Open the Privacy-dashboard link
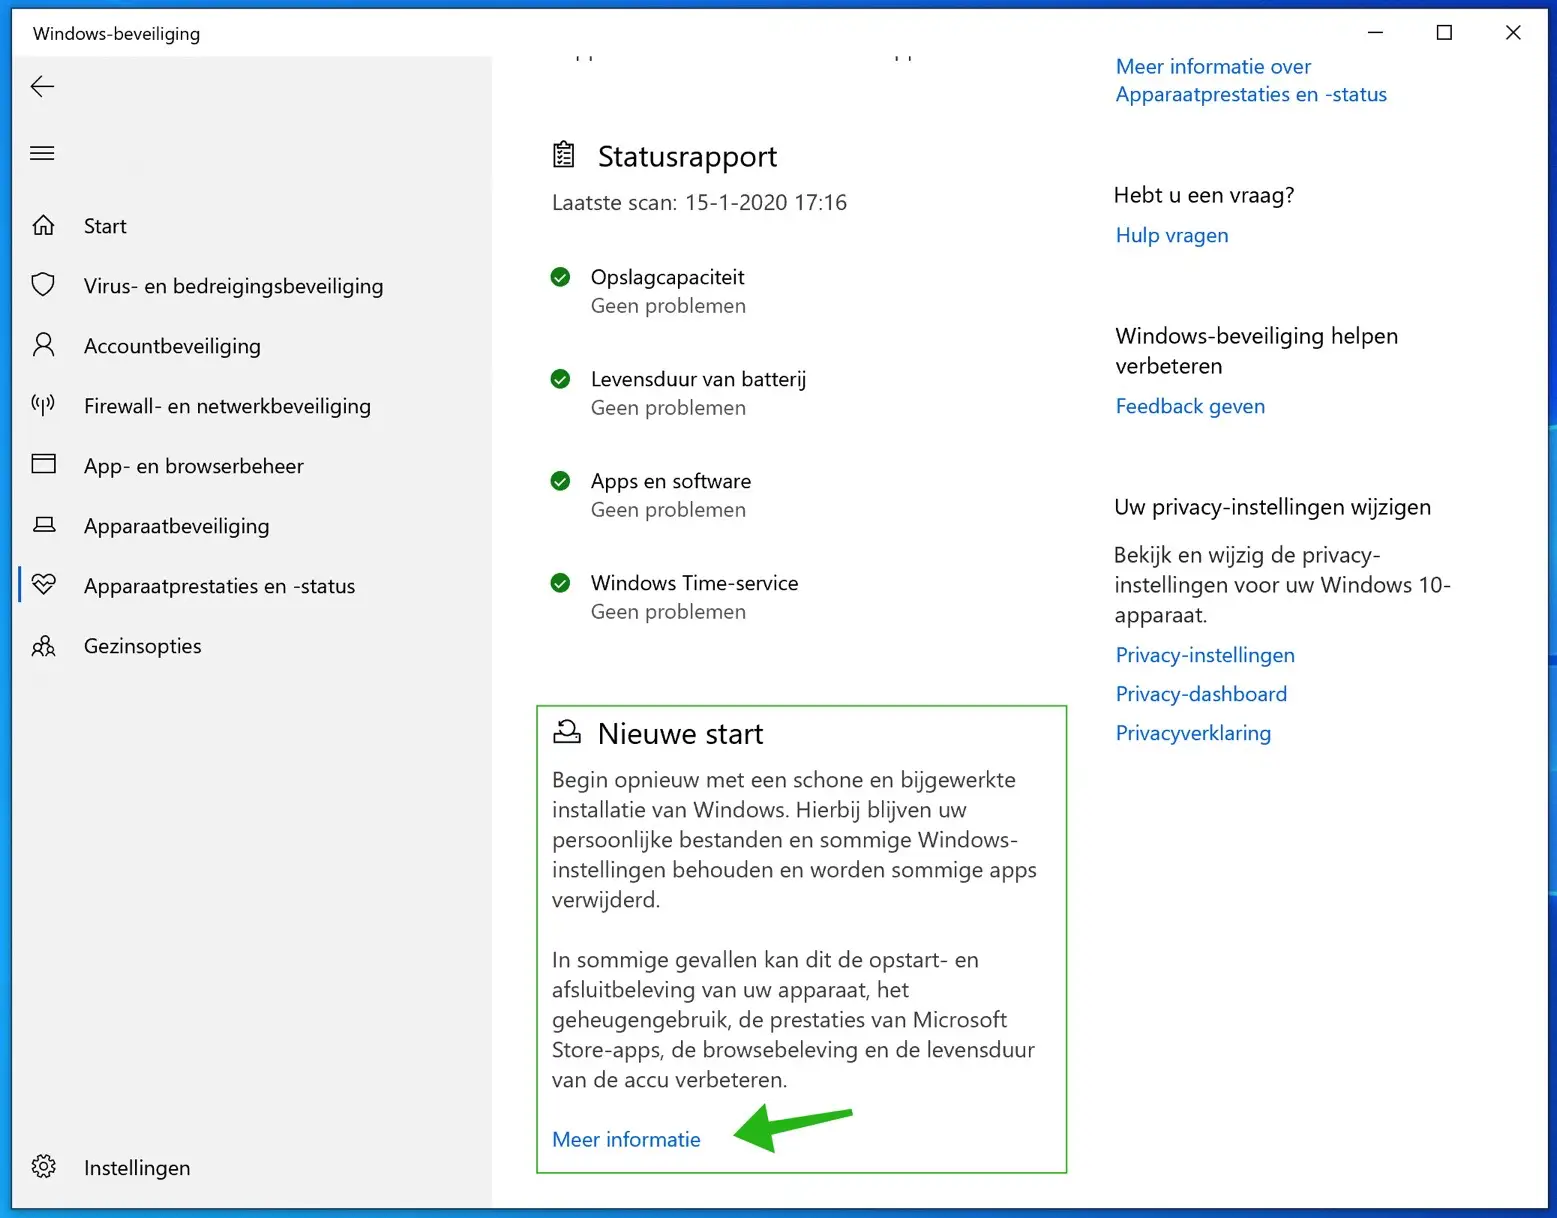This screenshot has height=1218, width=1557. [1201, 694]
